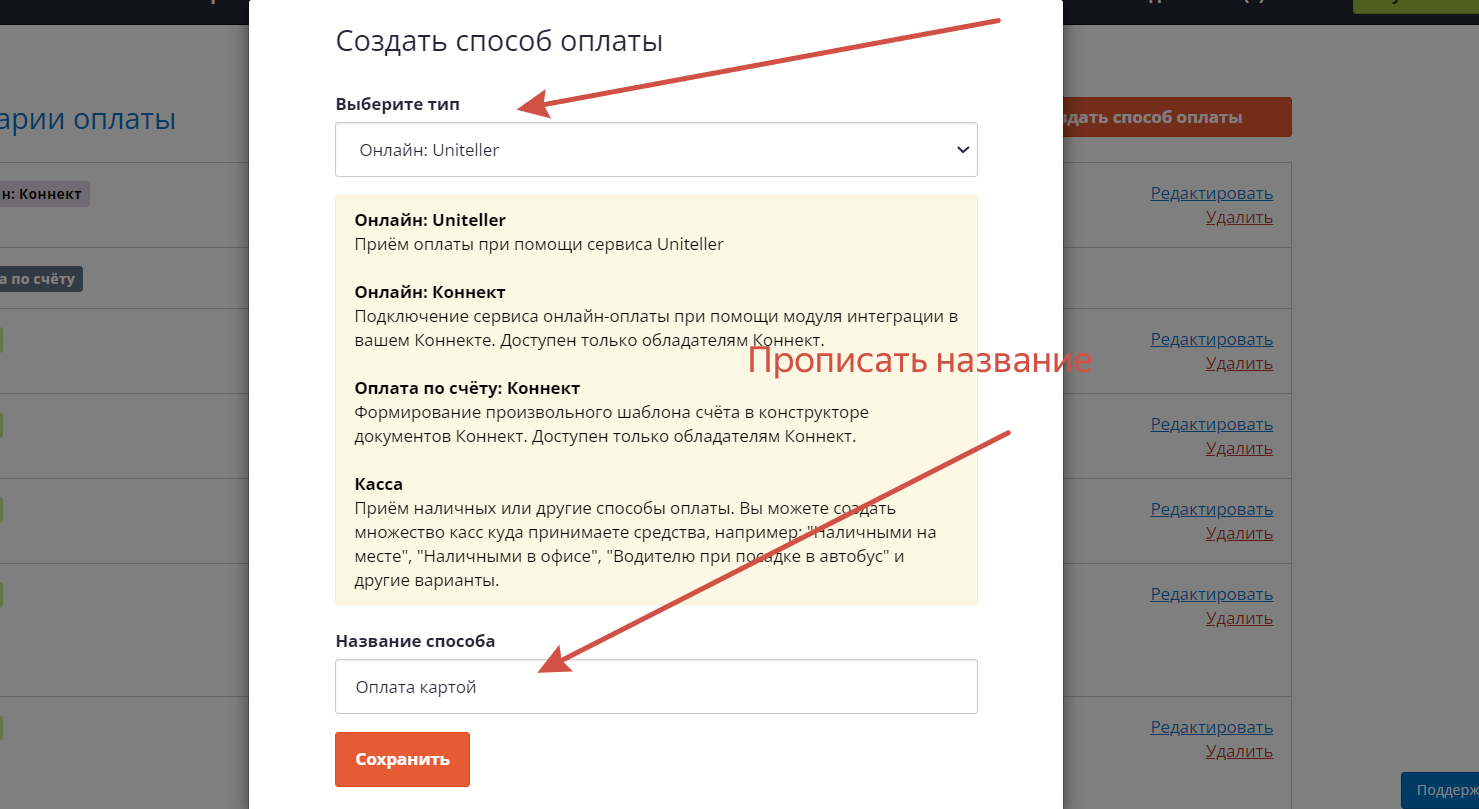
Task: Click the Приём оплаты при помощи сервиса Uniteller text
Action: point(539,244)
